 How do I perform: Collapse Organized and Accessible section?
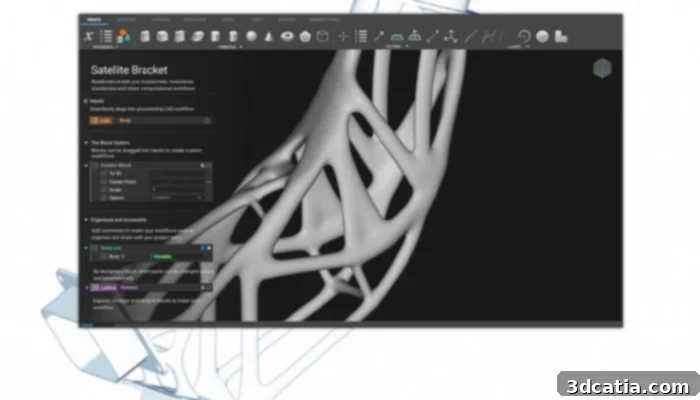point(86,220)
